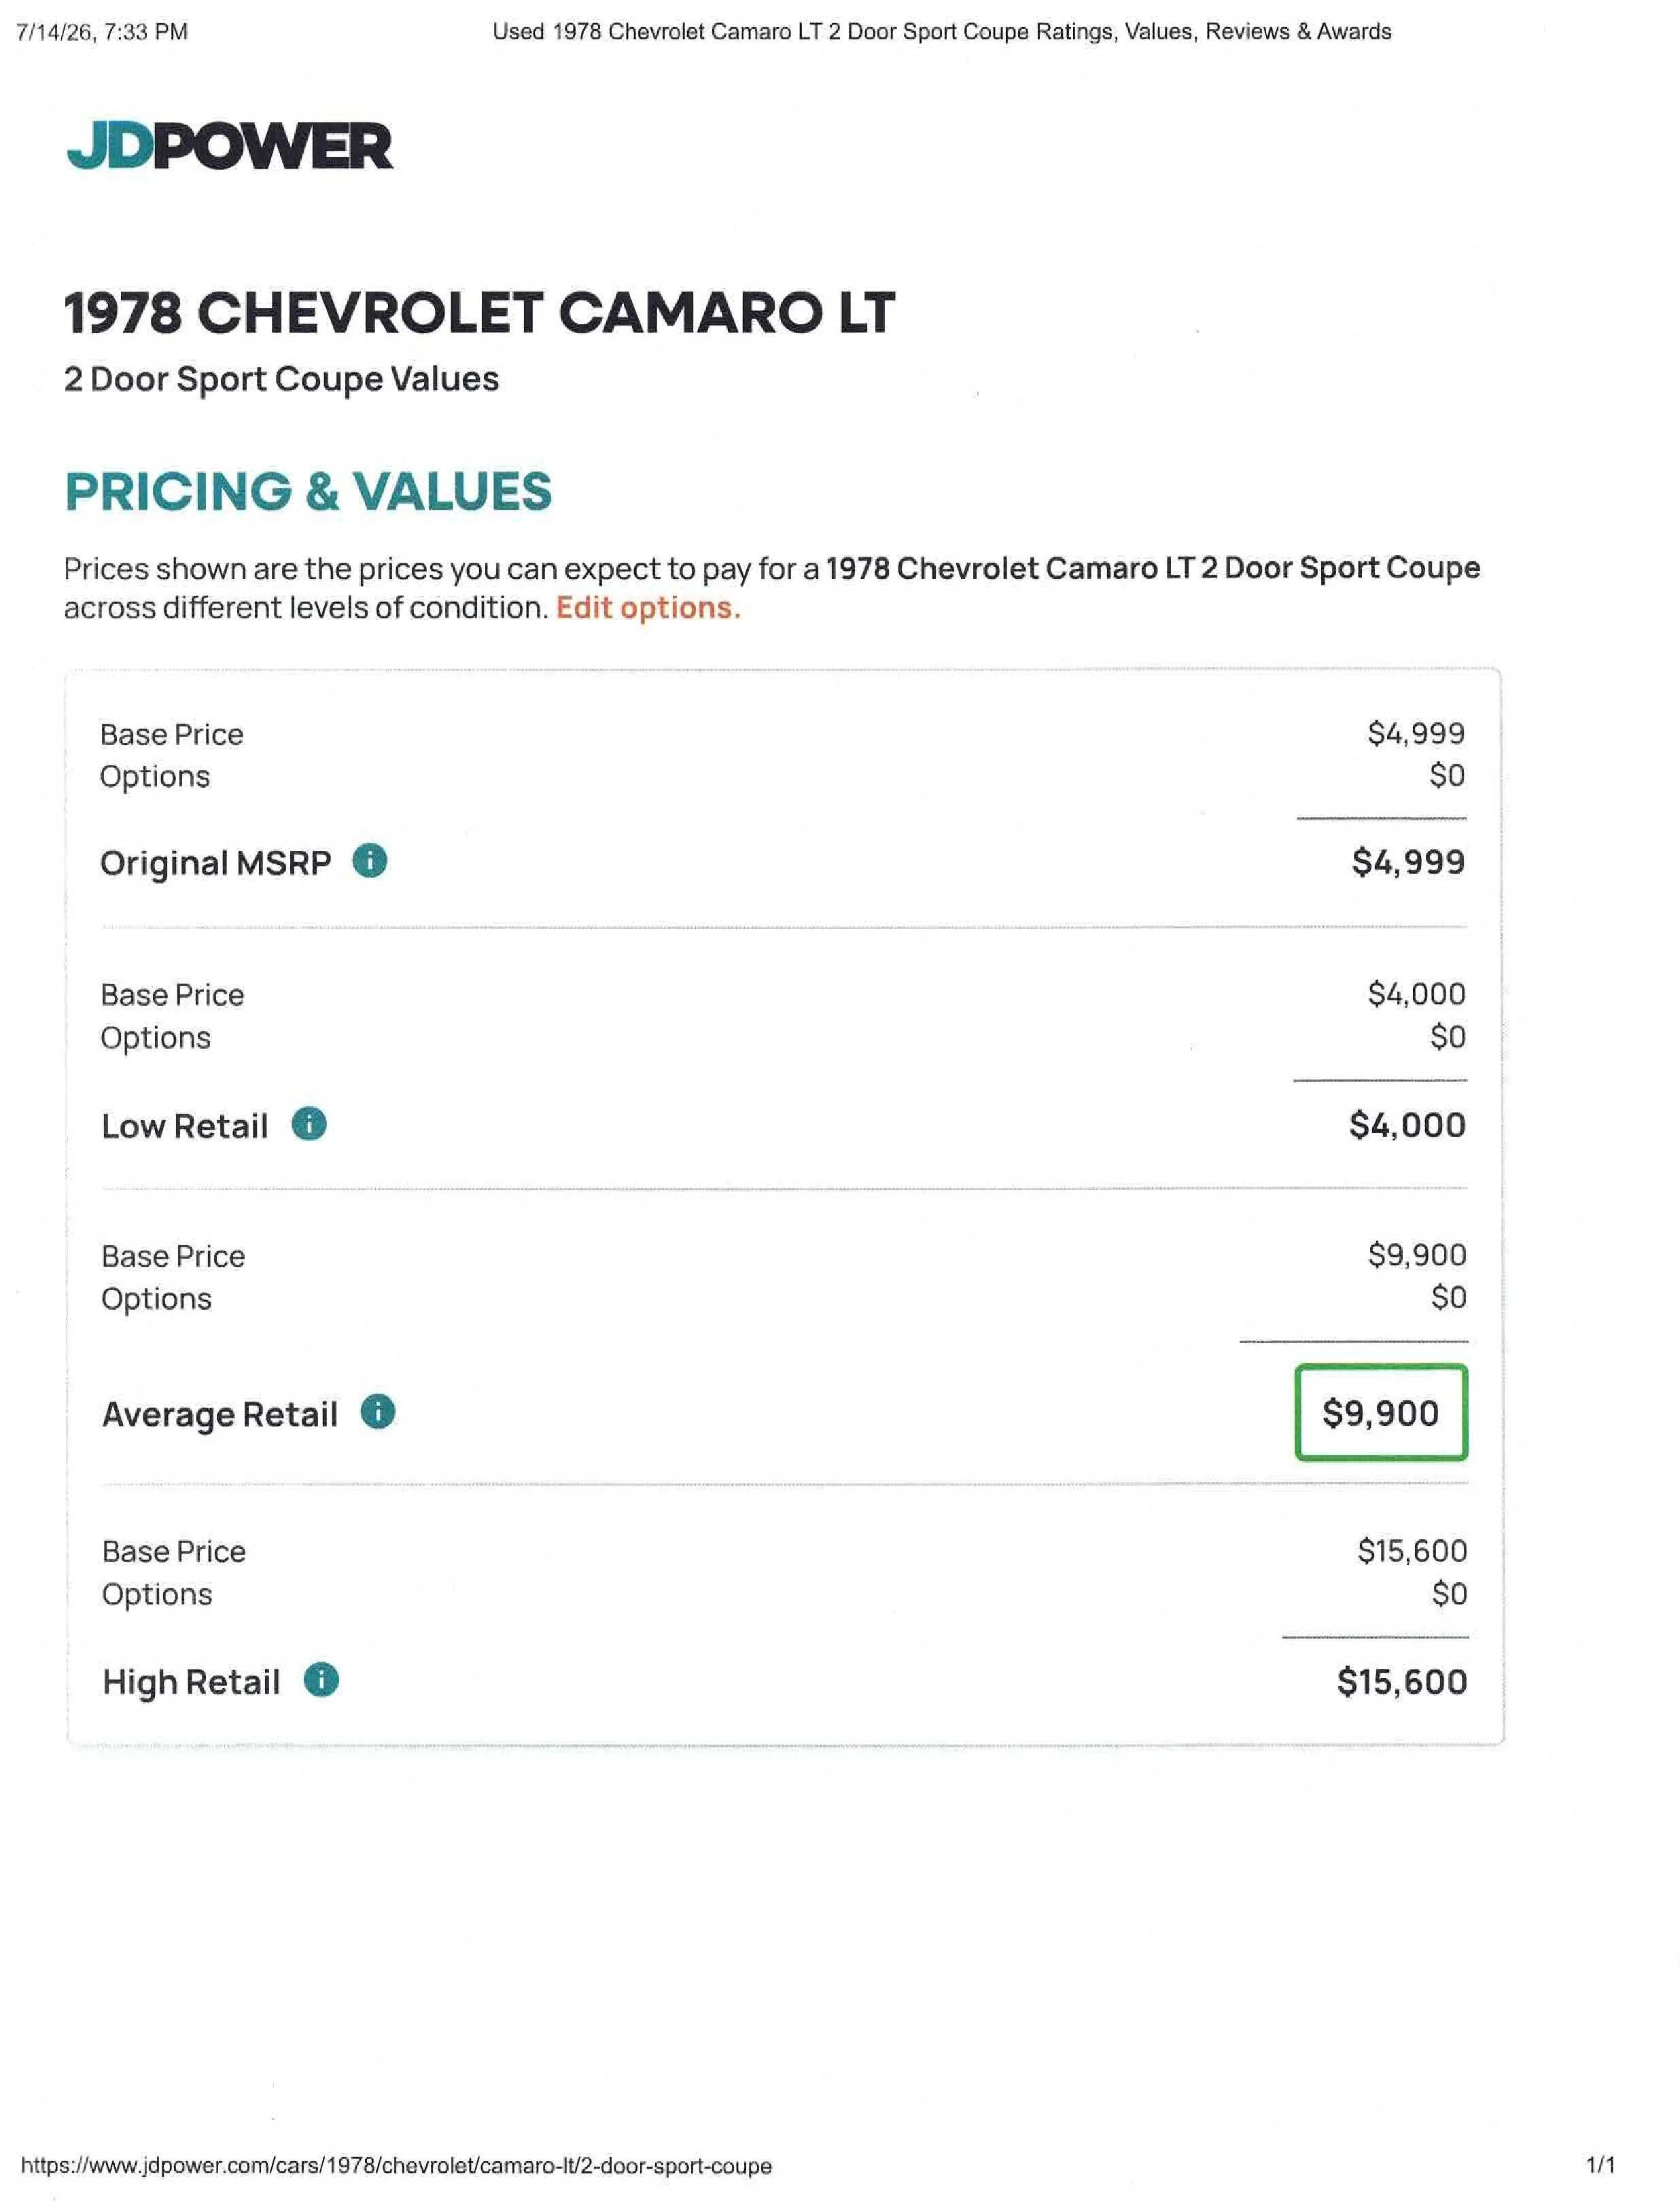Click the 1978 Chevrolet Camaro LT heading
Screen dimensions: 1680x2204
(x=479, y=313)
